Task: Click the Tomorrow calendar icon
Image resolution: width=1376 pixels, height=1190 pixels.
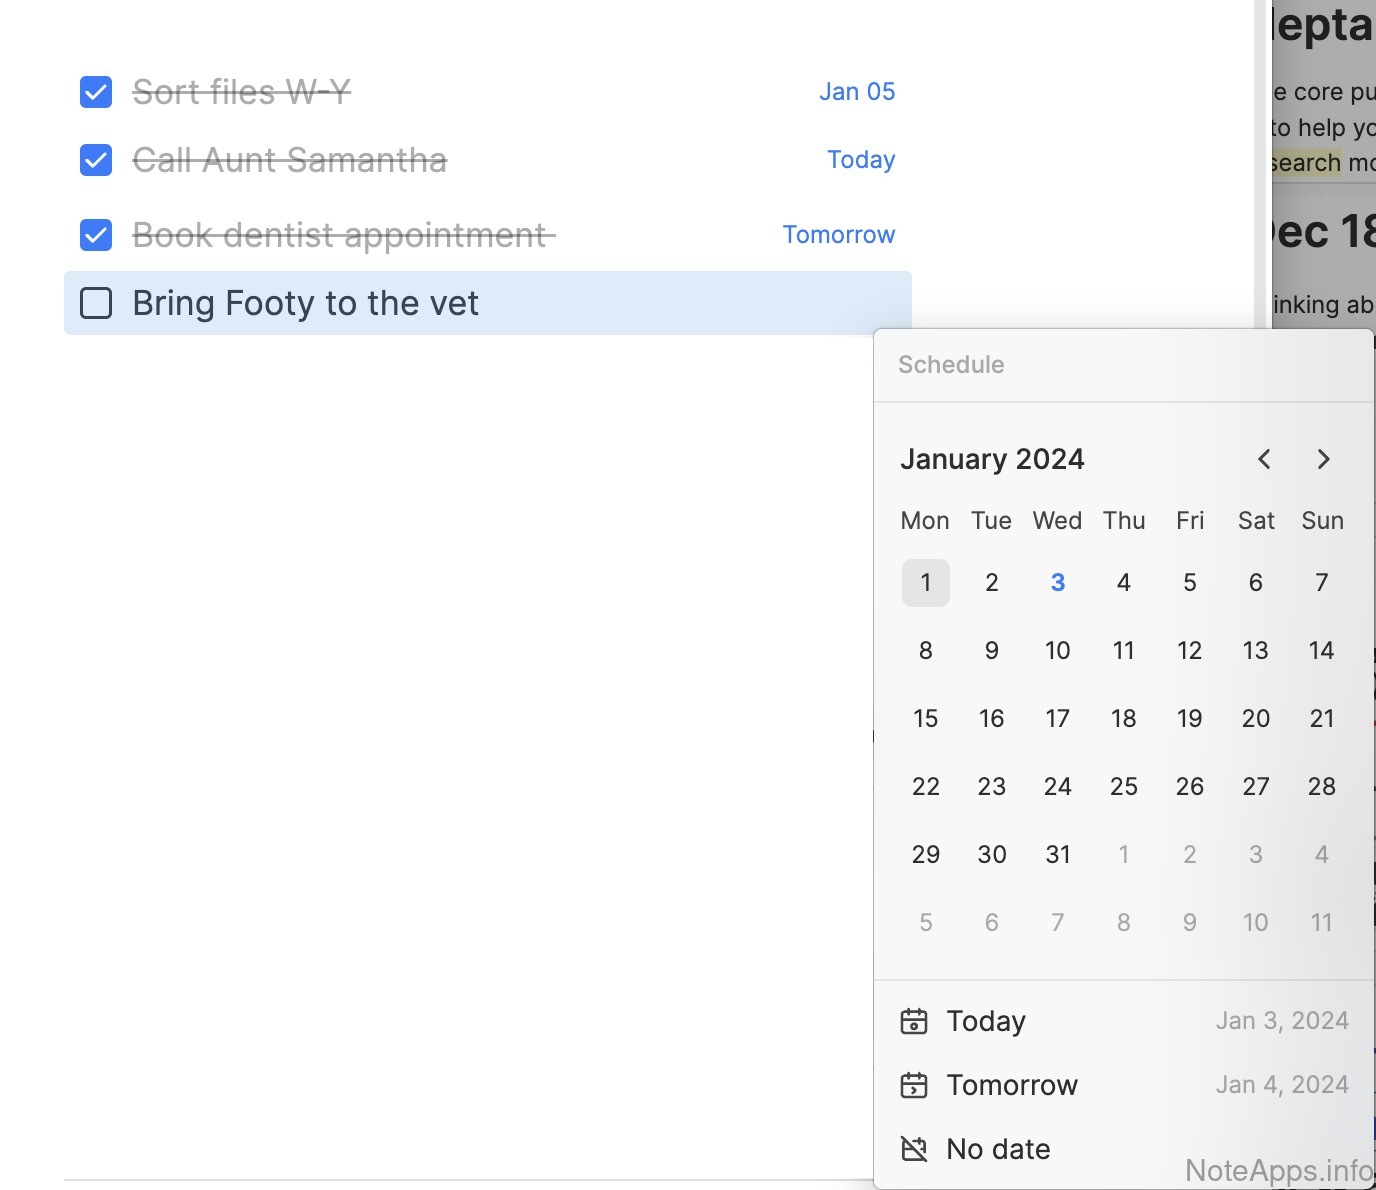Action: tap(914, 1085)
